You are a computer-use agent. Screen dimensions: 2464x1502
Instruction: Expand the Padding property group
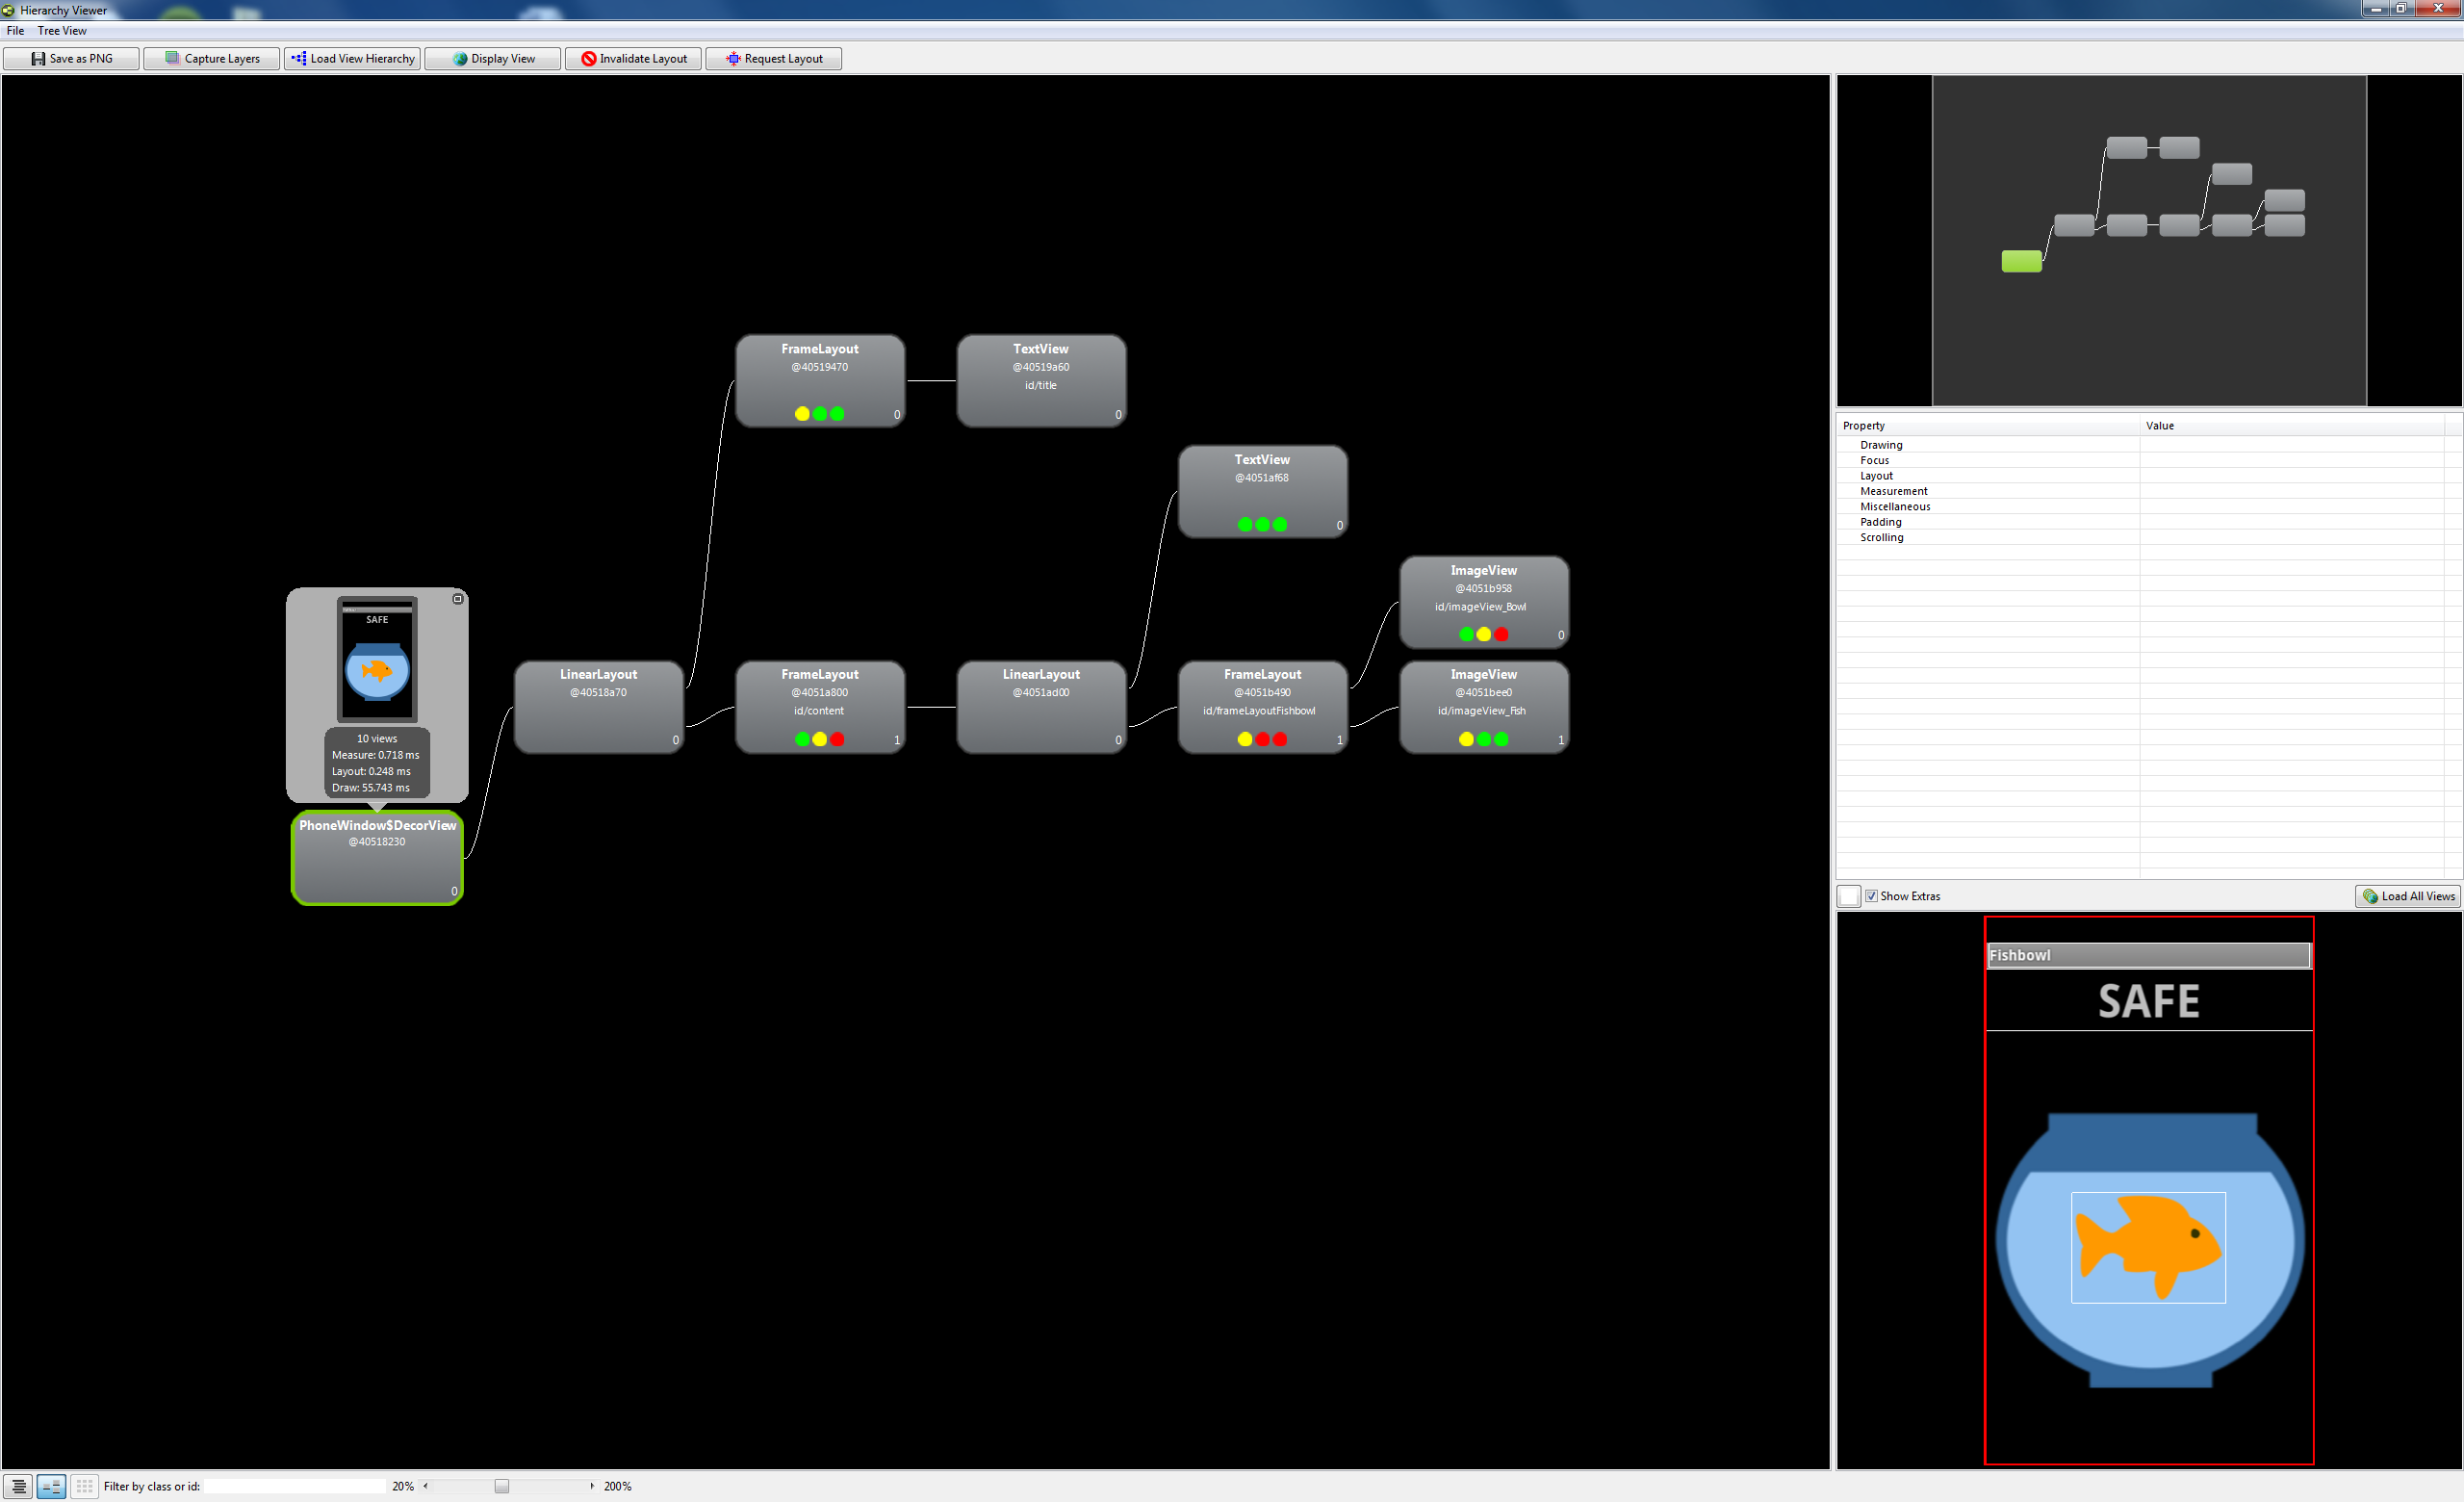1880,523
